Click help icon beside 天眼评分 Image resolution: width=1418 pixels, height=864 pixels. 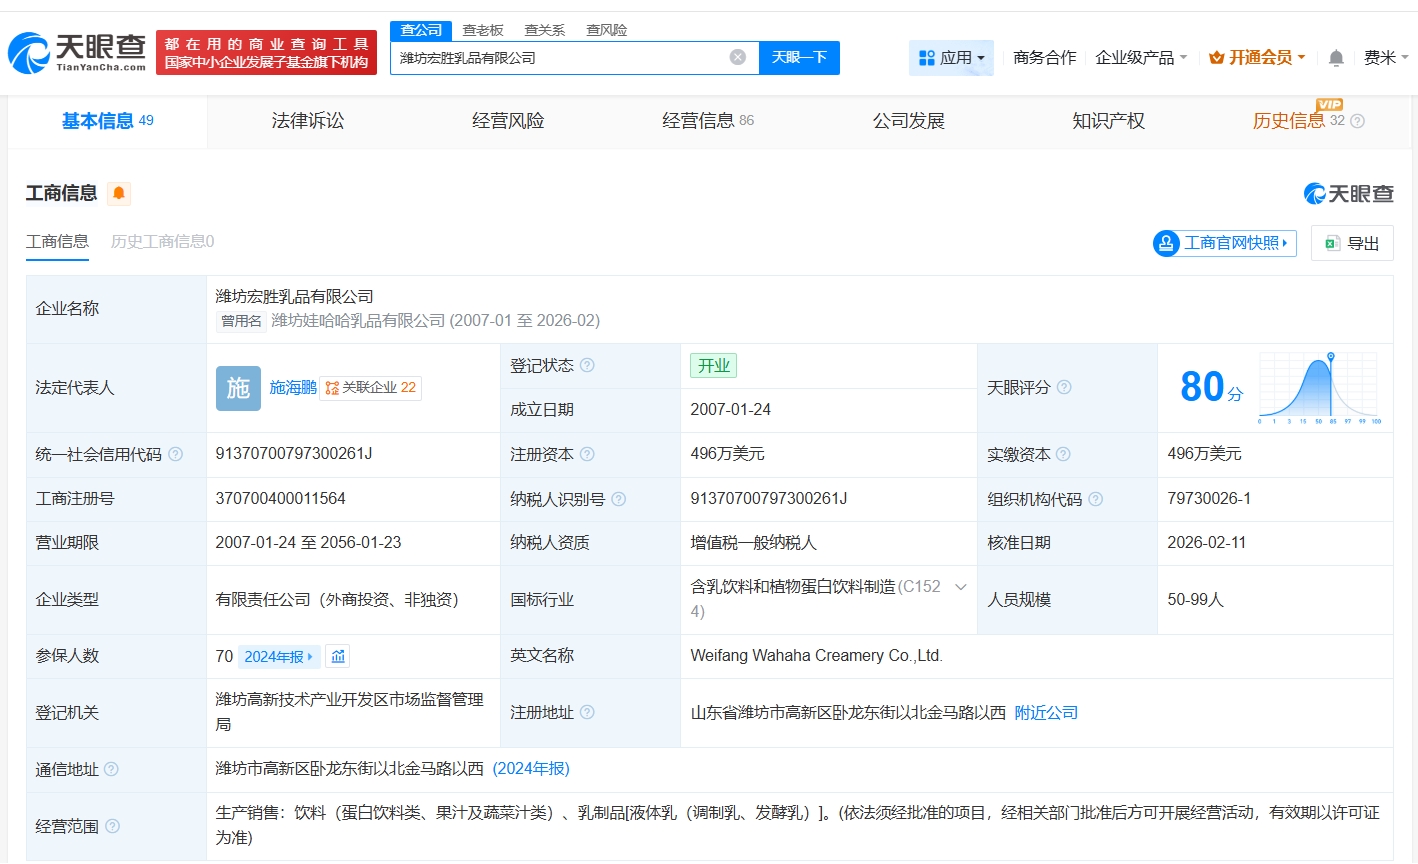point(1064,387)
